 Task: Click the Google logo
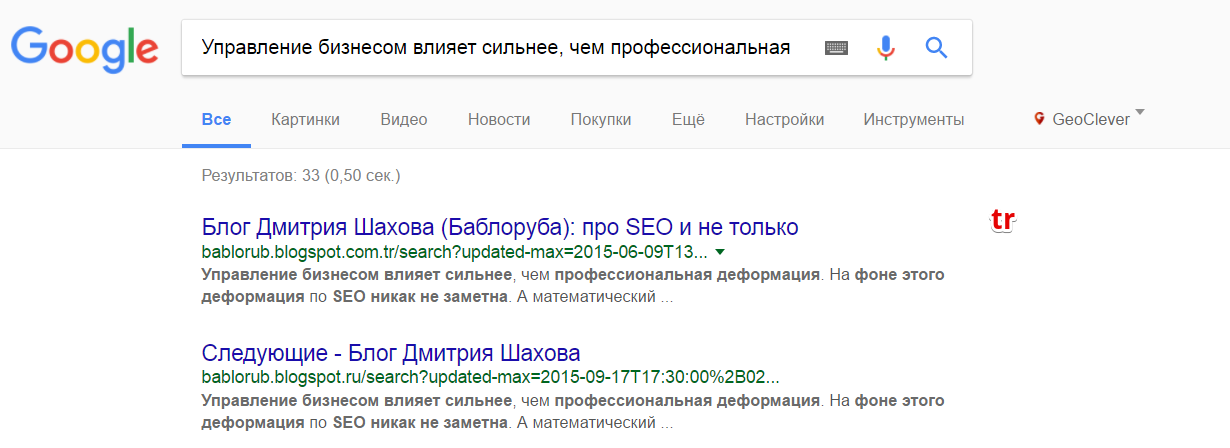85,47
